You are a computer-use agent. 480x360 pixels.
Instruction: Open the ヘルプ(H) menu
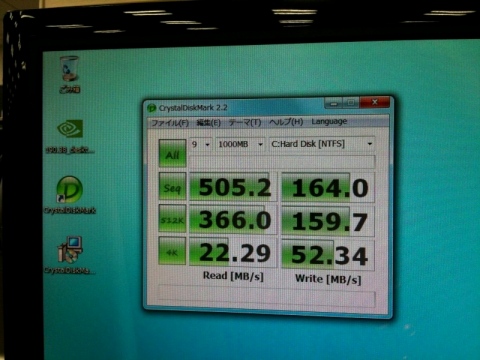click(286, 122)
